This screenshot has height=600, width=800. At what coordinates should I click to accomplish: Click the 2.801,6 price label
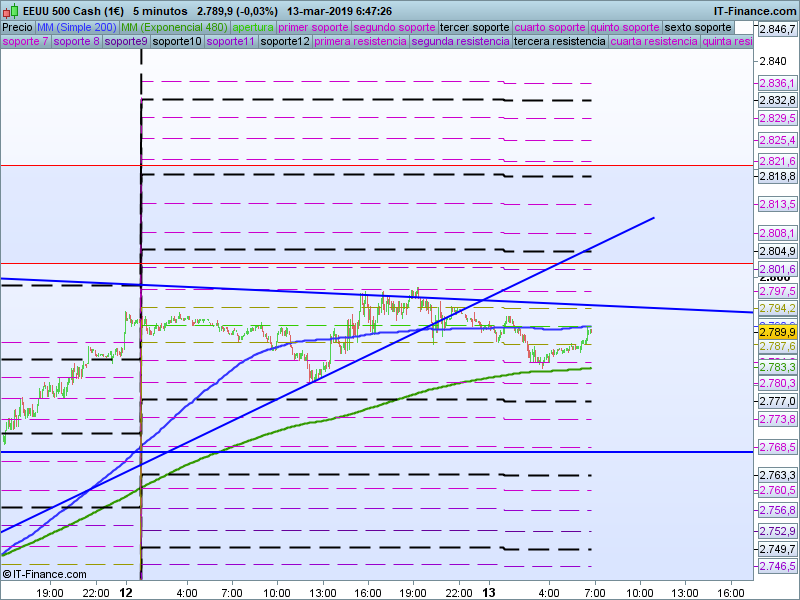[x=777, y=269]
